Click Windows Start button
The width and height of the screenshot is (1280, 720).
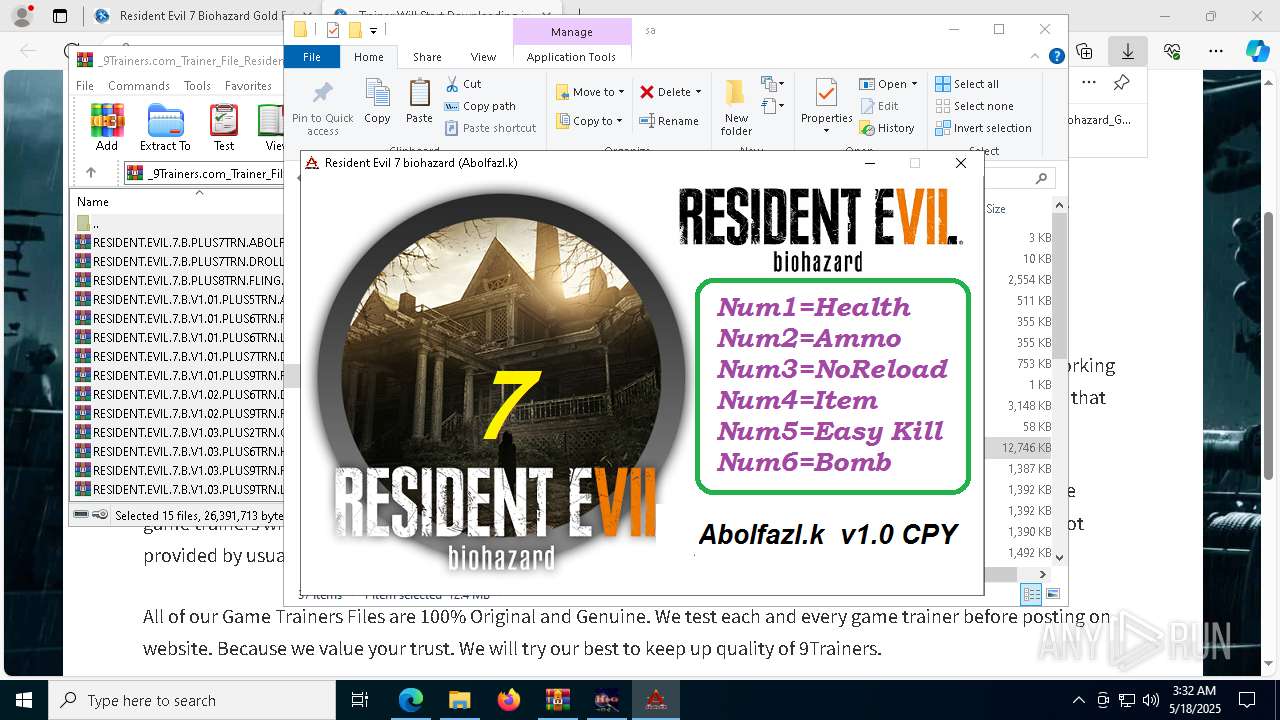pos(23,700)
